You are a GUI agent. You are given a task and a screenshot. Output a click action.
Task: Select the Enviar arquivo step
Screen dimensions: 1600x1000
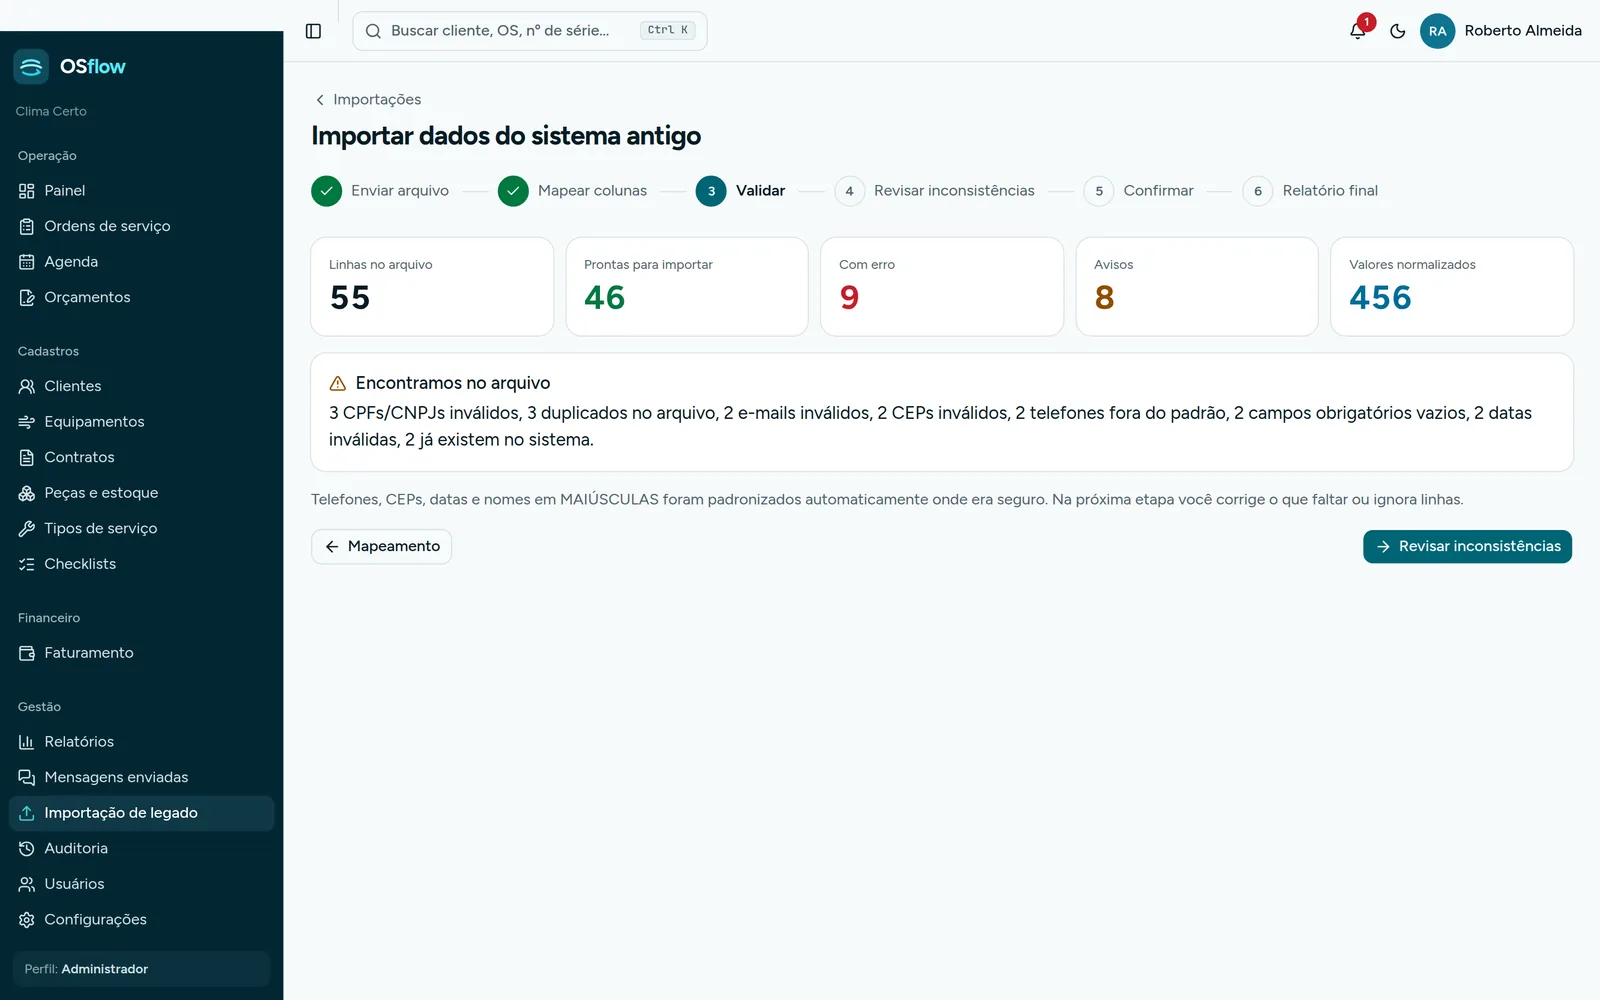point(380,191)
